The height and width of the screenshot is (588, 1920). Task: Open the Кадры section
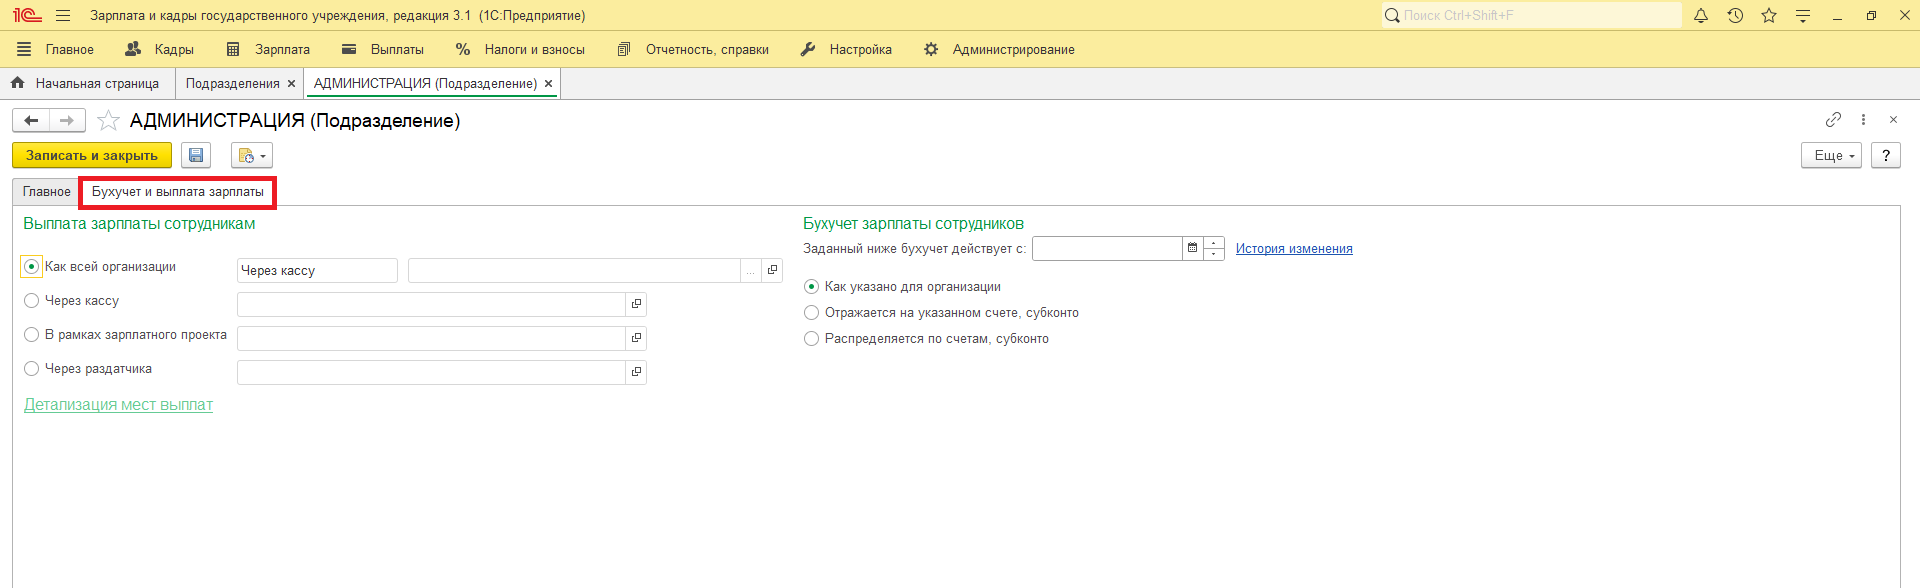point(160,49)
